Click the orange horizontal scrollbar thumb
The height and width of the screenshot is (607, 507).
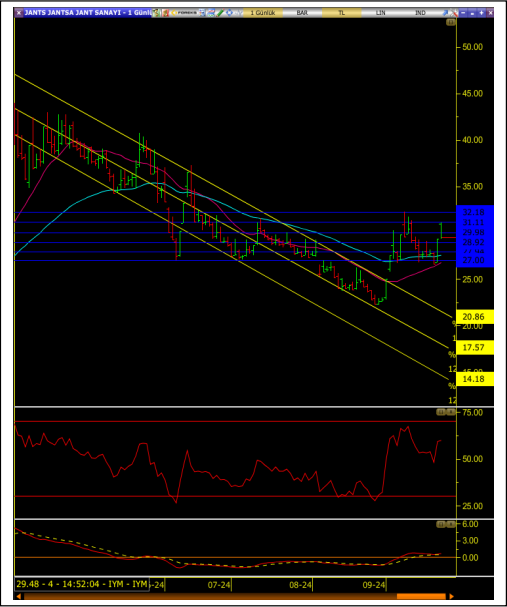point(421,597)
